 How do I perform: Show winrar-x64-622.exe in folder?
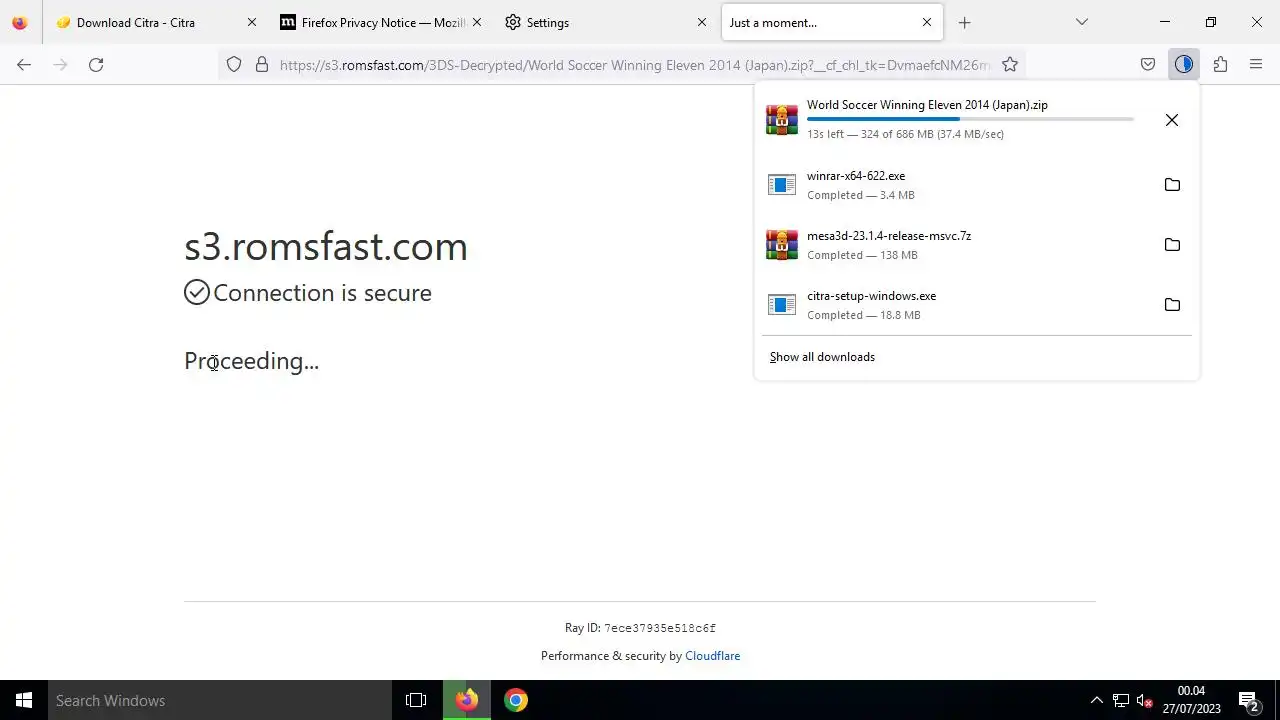pos(1172,185)
